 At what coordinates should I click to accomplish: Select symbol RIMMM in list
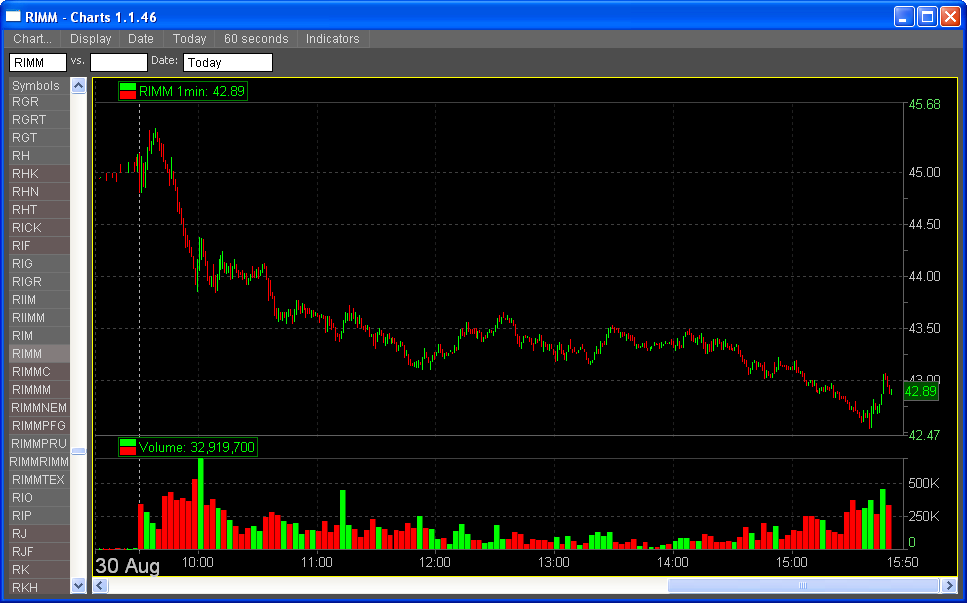tap(39, 390)
